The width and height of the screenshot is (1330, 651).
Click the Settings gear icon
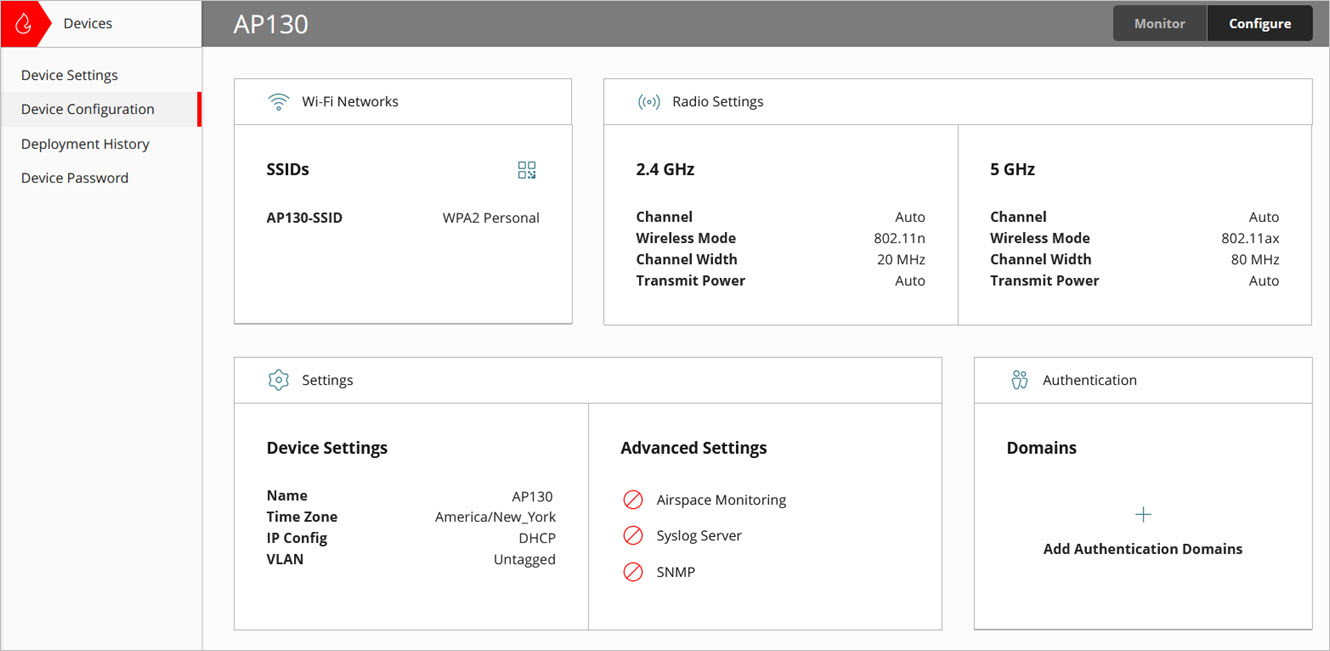278,380
